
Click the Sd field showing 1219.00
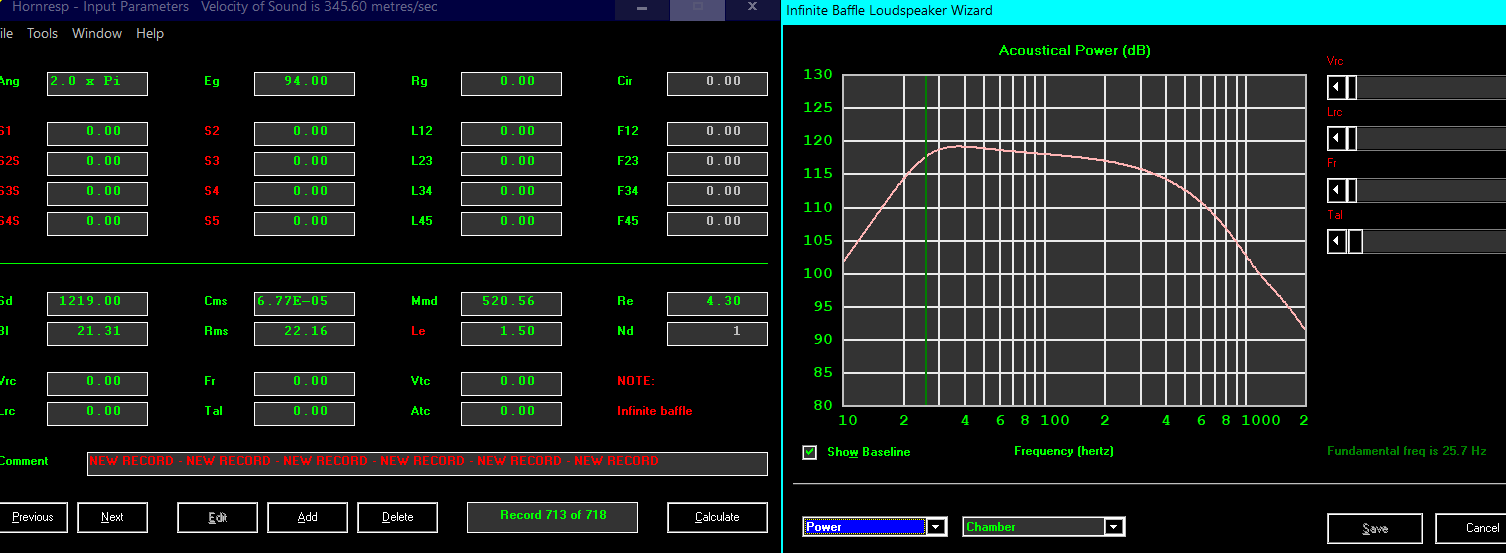click(x=97, y=303)
